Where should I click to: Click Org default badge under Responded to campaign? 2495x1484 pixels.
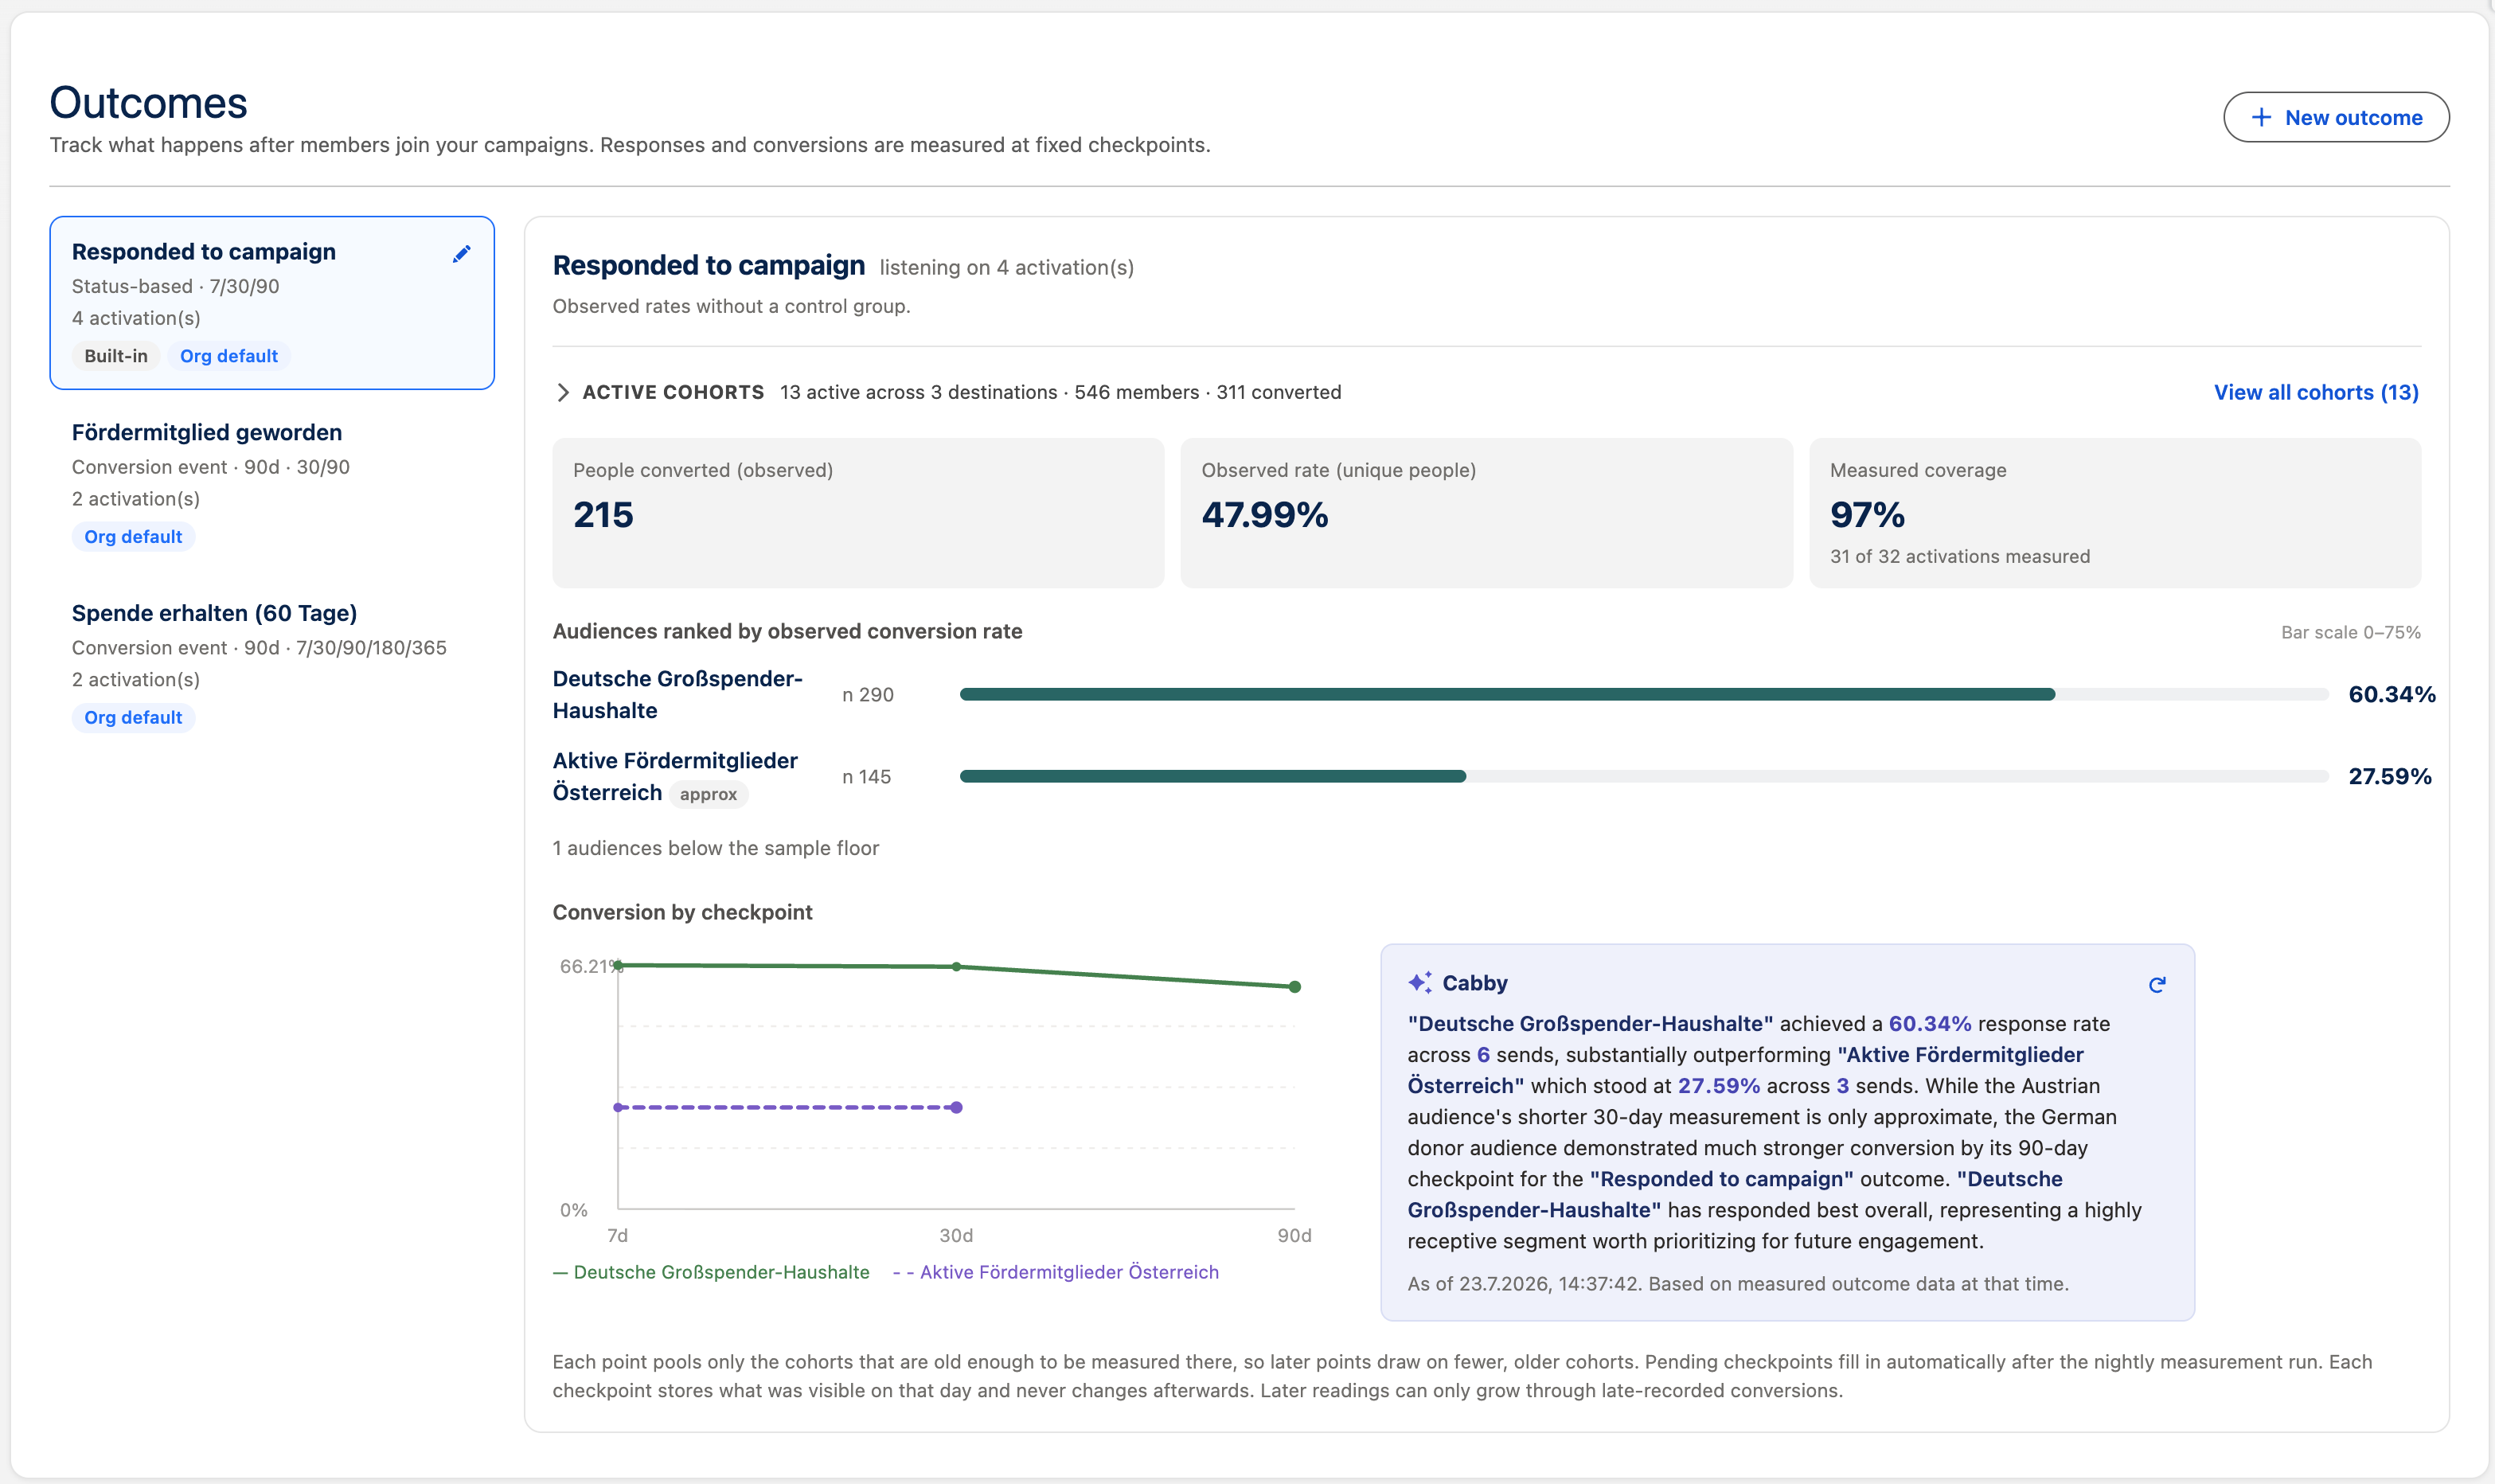[229, 356]
